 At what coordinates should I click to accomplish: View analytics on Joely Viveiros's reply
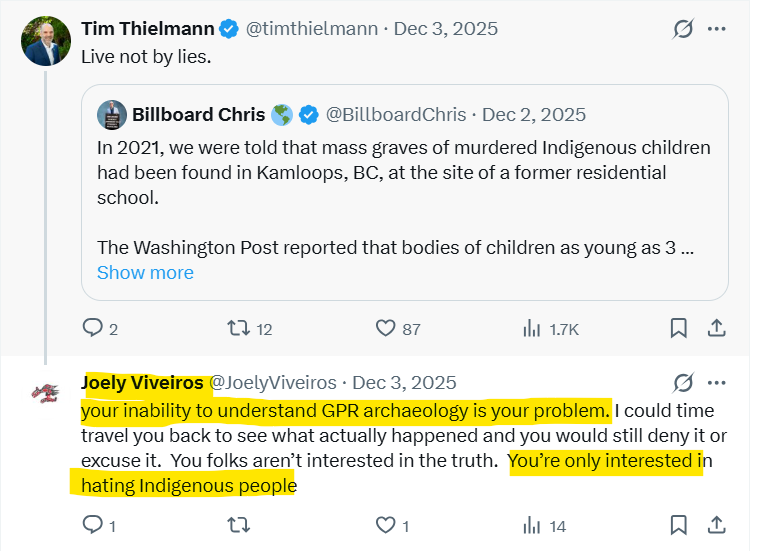[532, 525]
